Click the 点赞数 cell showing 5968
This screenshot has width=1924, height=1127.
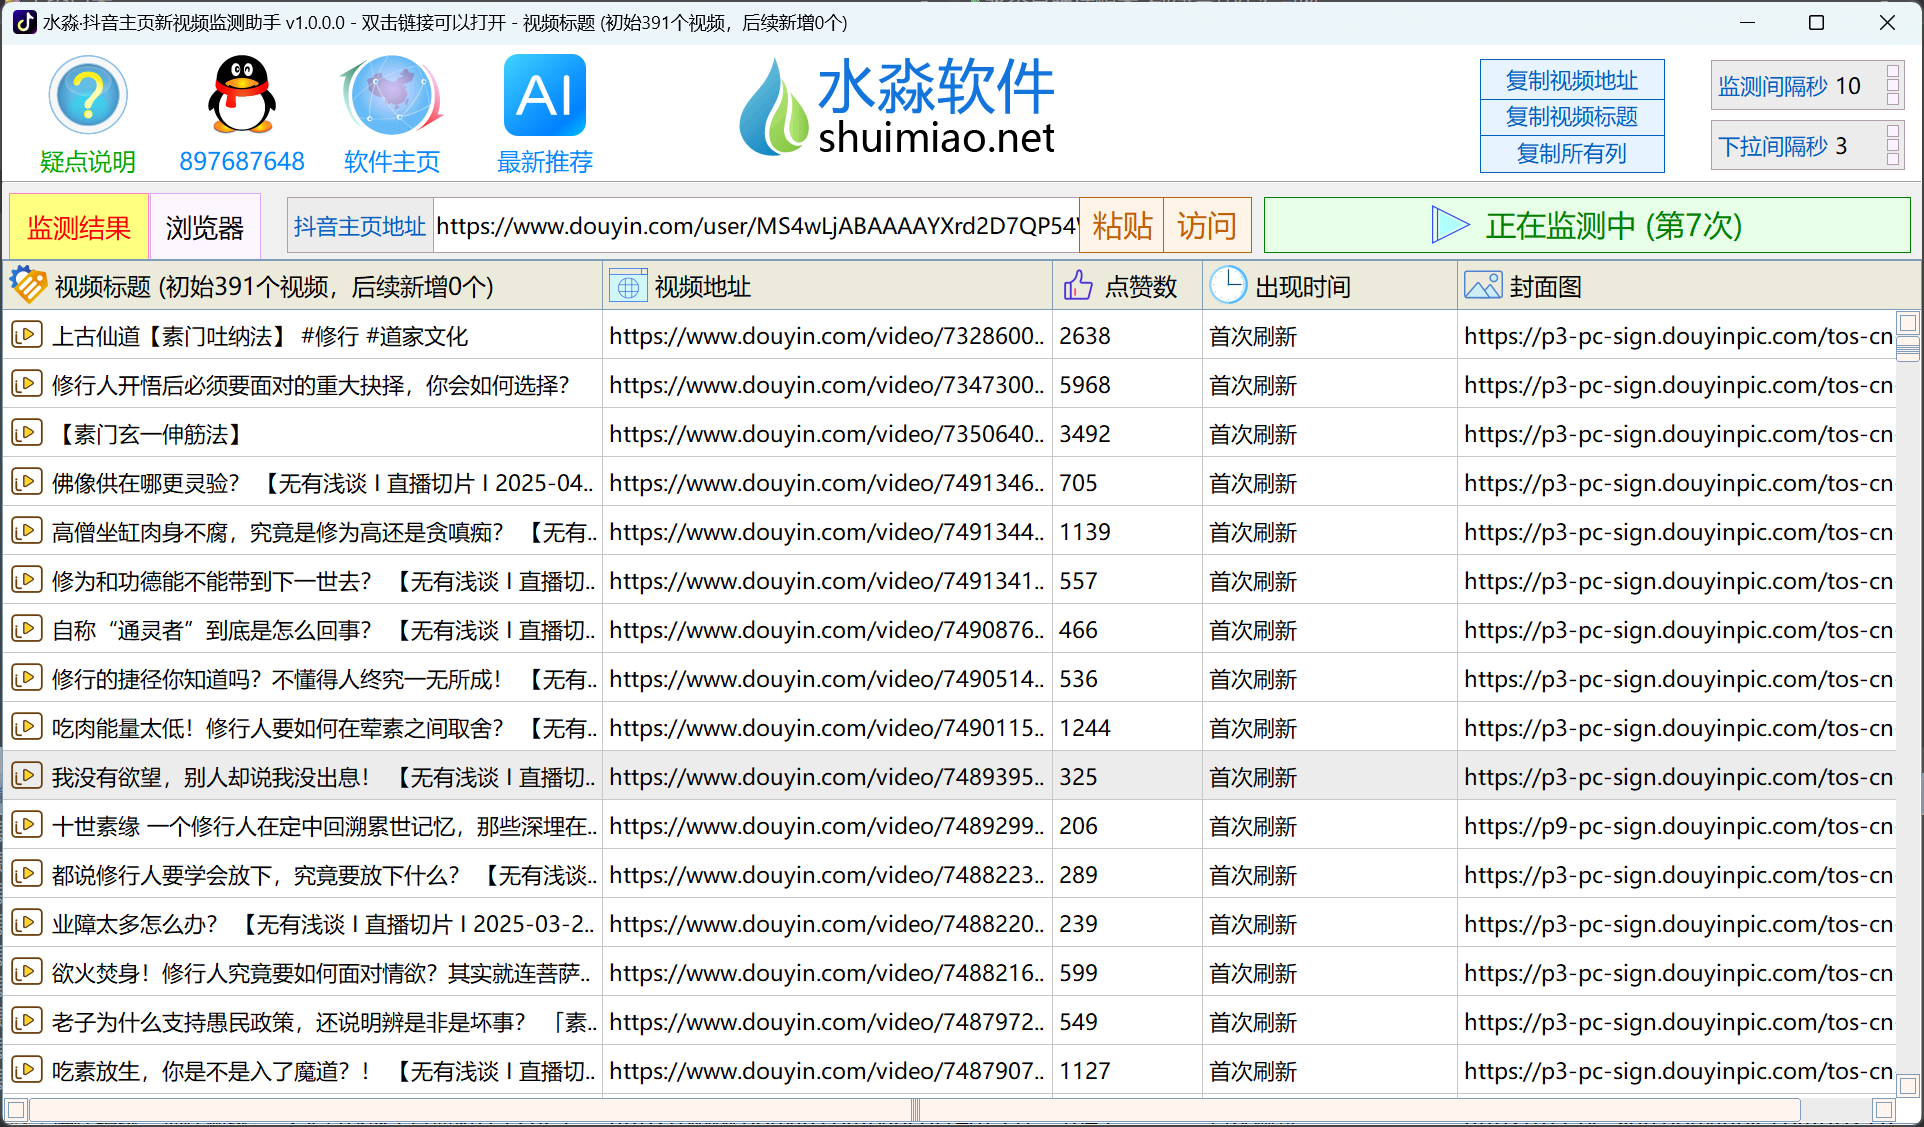click(1127, 385)
